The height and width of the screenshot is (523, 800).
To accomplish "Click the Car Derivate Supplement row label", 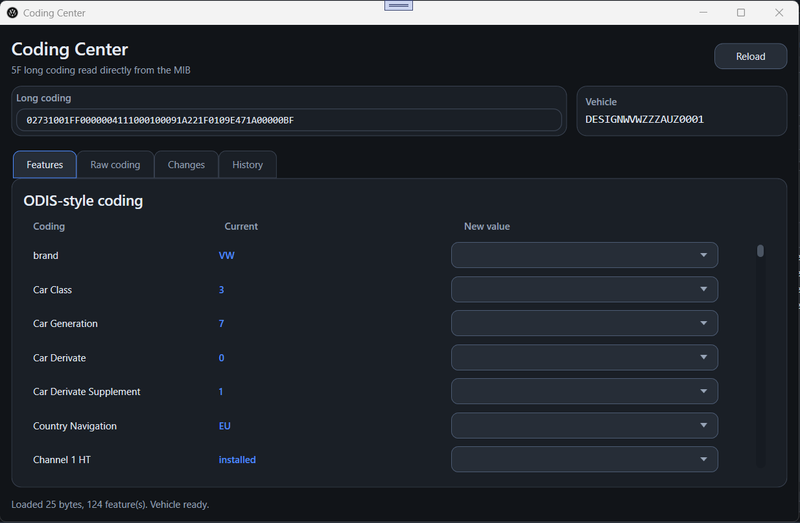I will coord(87,392).
